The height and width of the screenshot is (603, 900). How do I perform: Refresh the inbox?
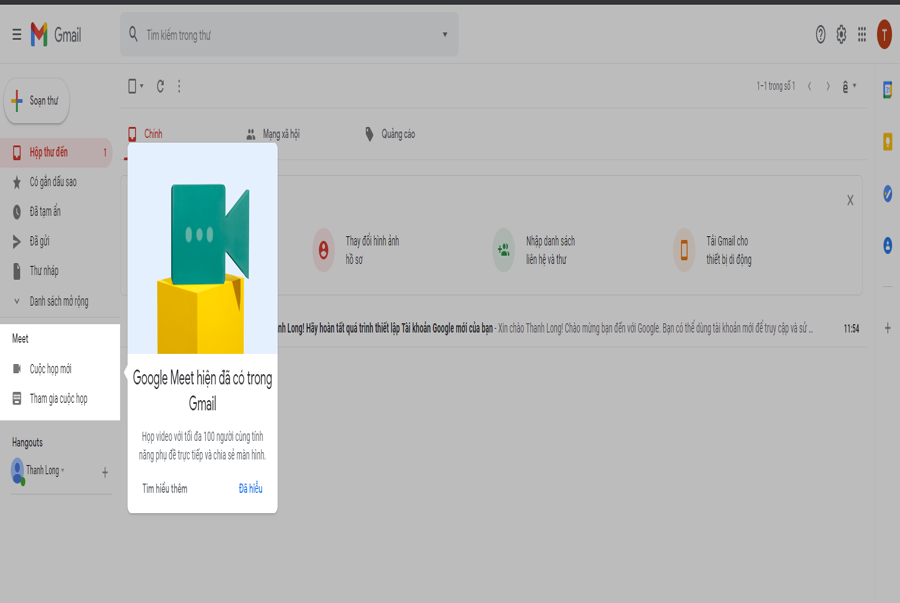point(160,87)
